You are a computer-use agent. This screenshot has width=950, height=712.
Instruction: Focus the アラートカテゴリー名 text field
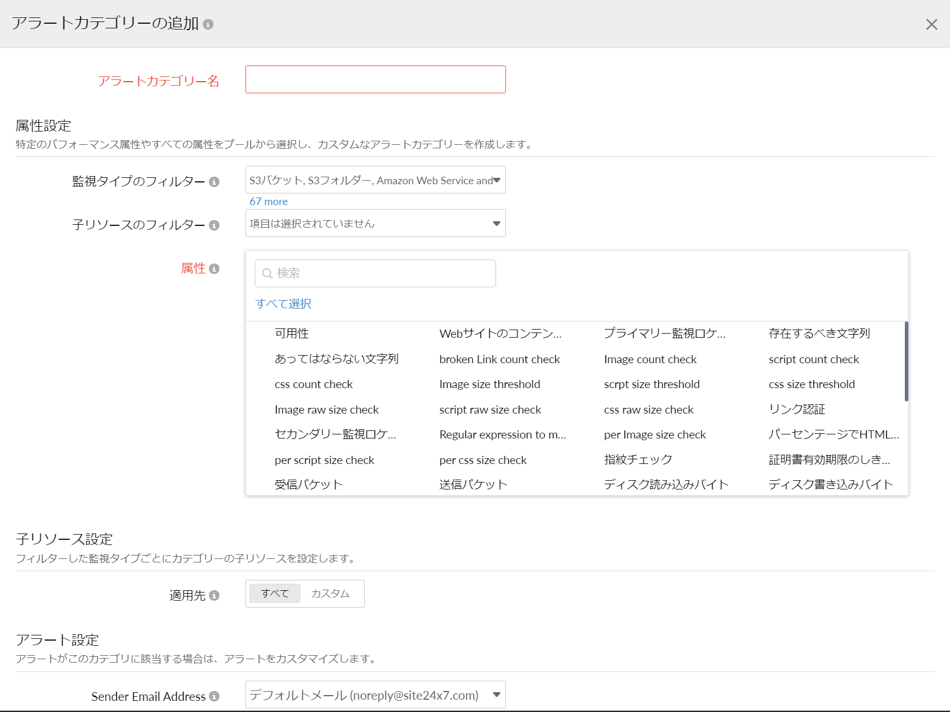376,79
